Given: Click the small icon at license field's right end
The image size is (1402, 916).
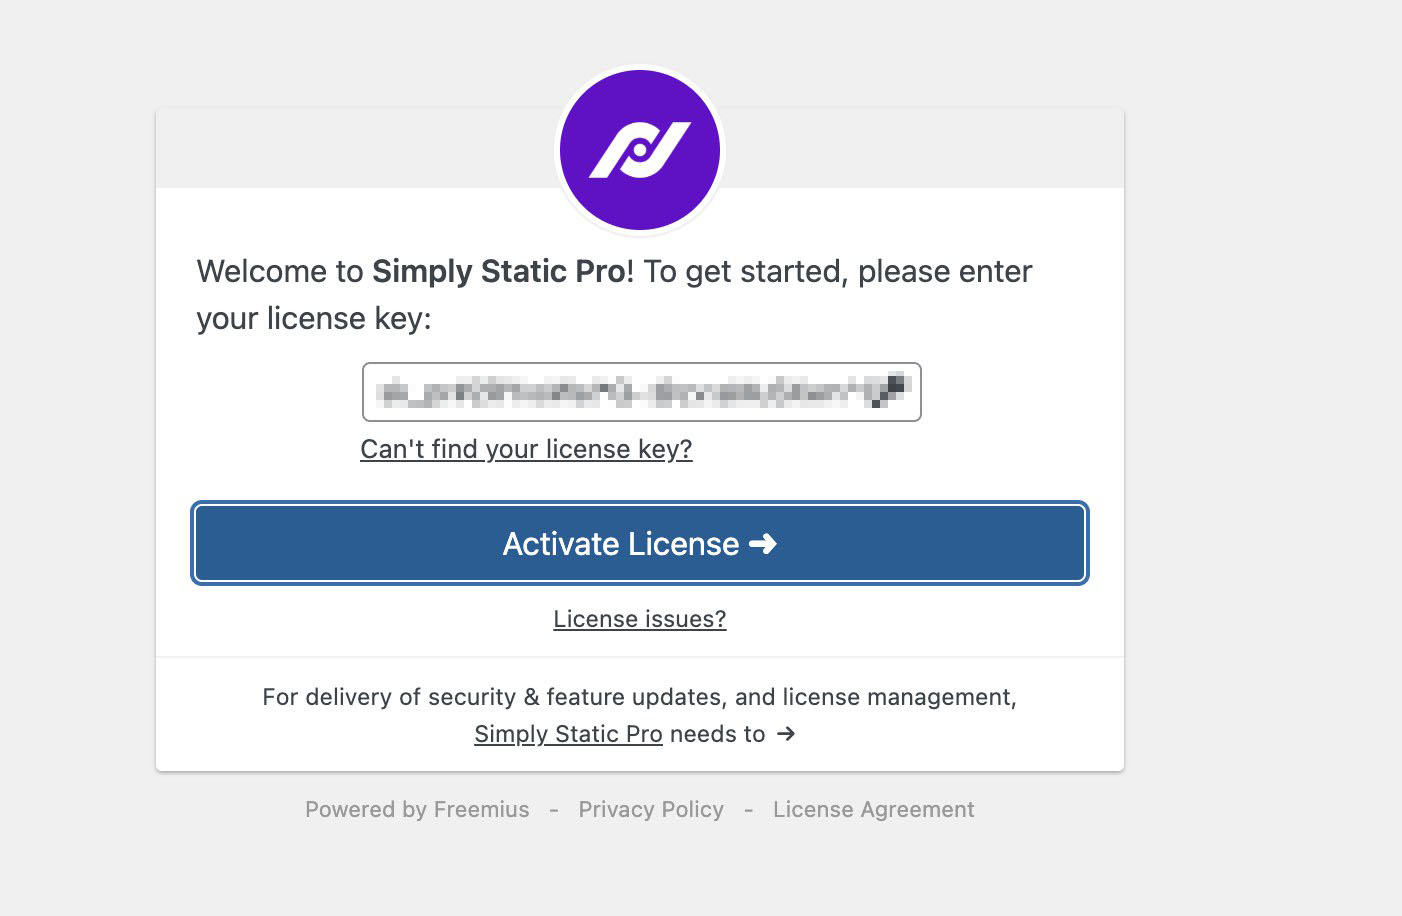Looking at the screenshot, I should click(889, 390).
